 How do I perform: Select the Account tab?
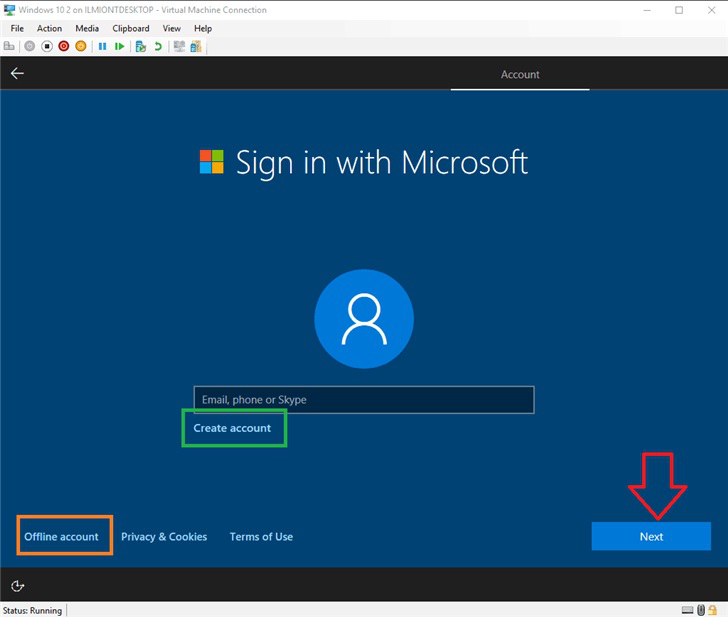(519, 74)
